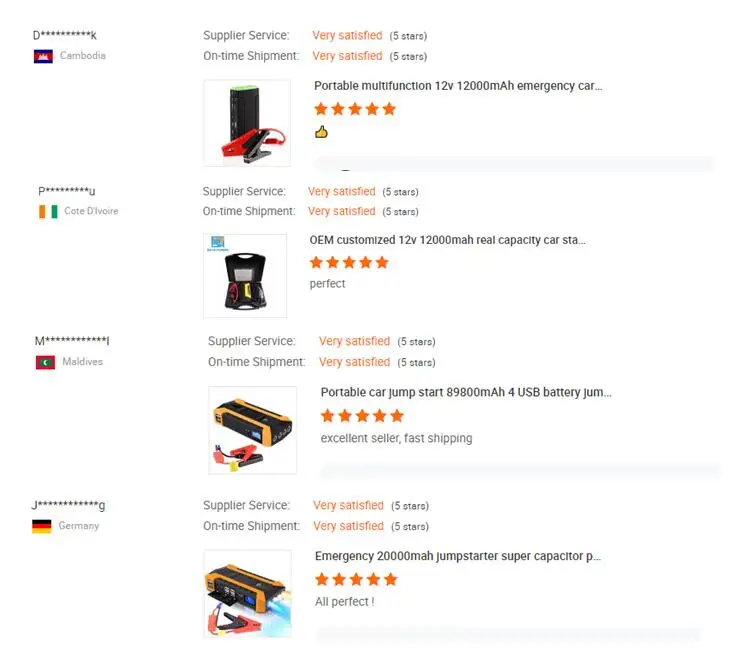This screenshot has width=750, height=670.
Task: Click 'Very satisfied' On-time Shipment for Germany reviewer
Action: [348, 526]
